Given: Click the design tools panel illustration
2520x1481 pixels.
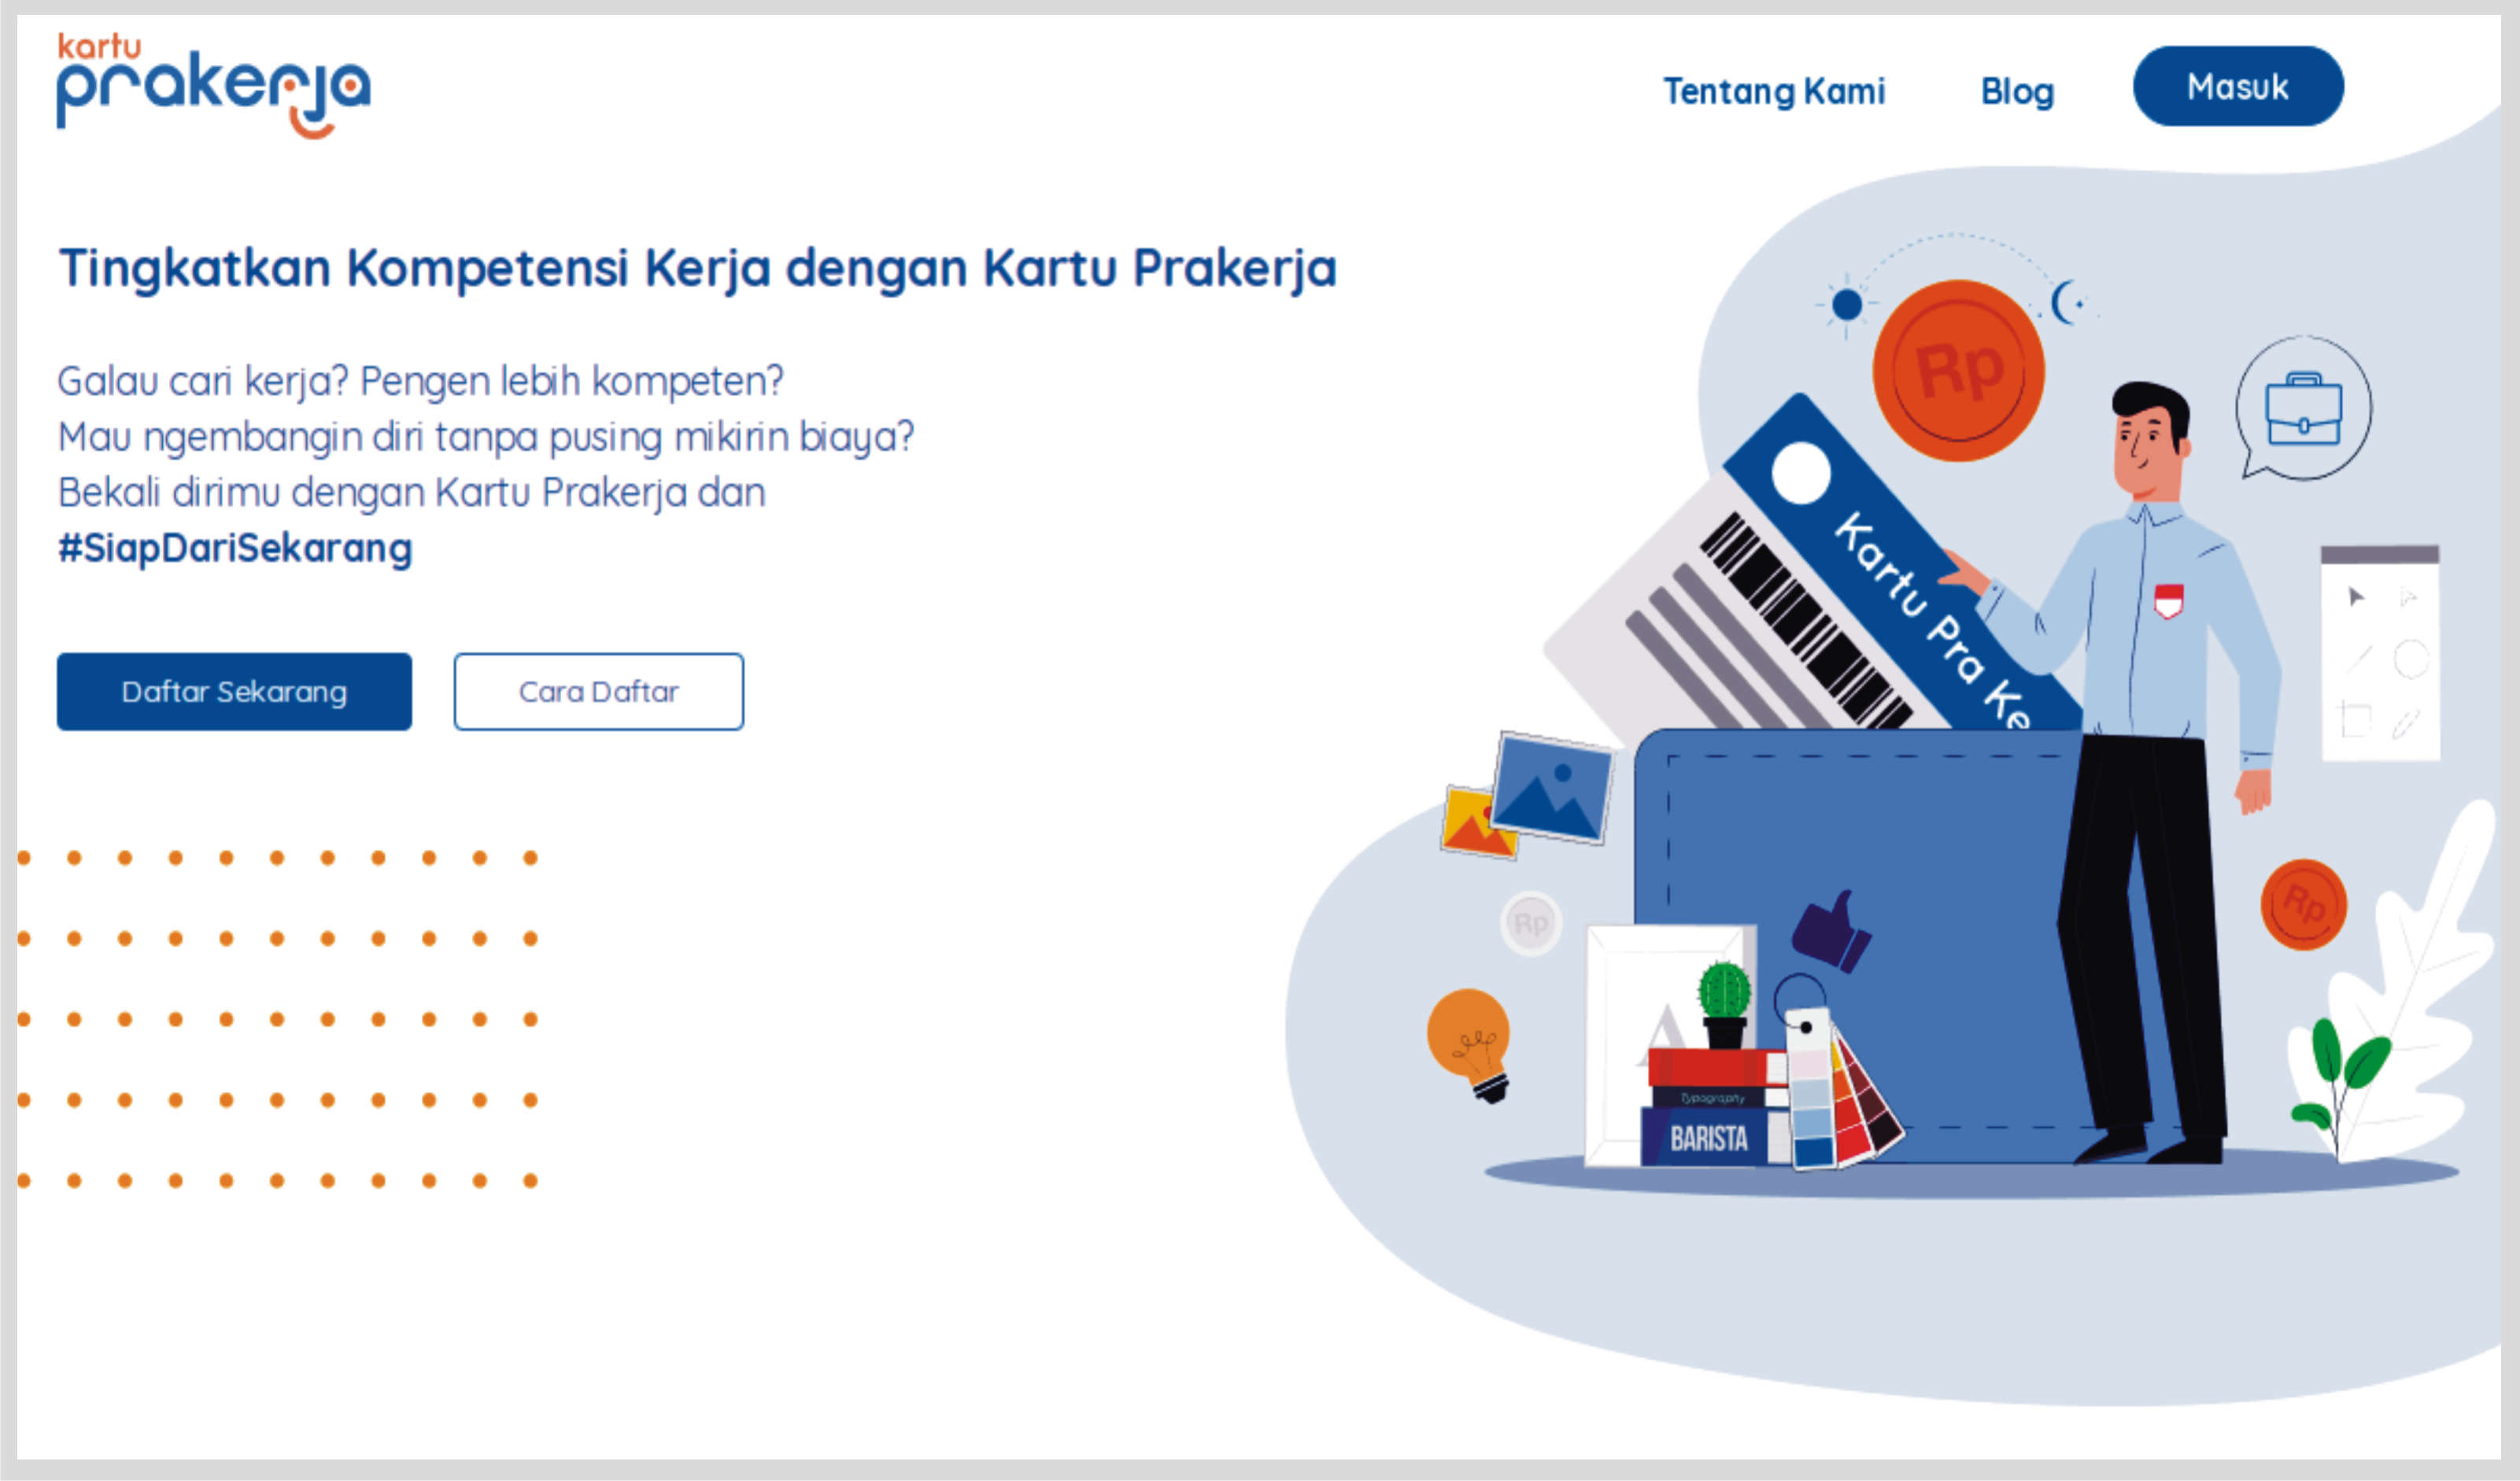Looking at the screenshot, I should click(2380, 652).
